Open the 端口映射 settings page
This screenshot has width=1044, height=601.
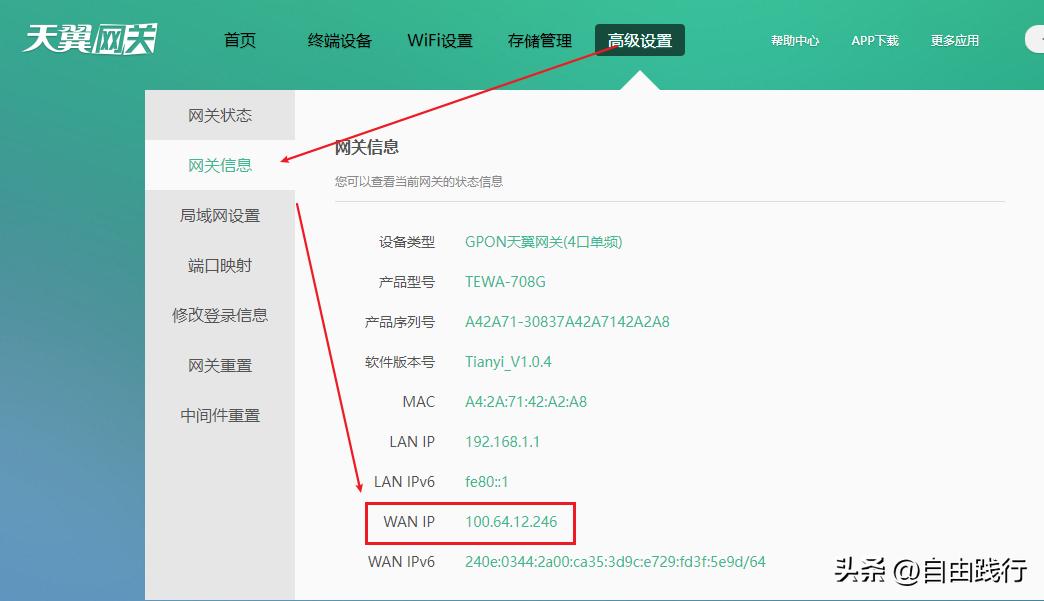(x=220, y=265)
